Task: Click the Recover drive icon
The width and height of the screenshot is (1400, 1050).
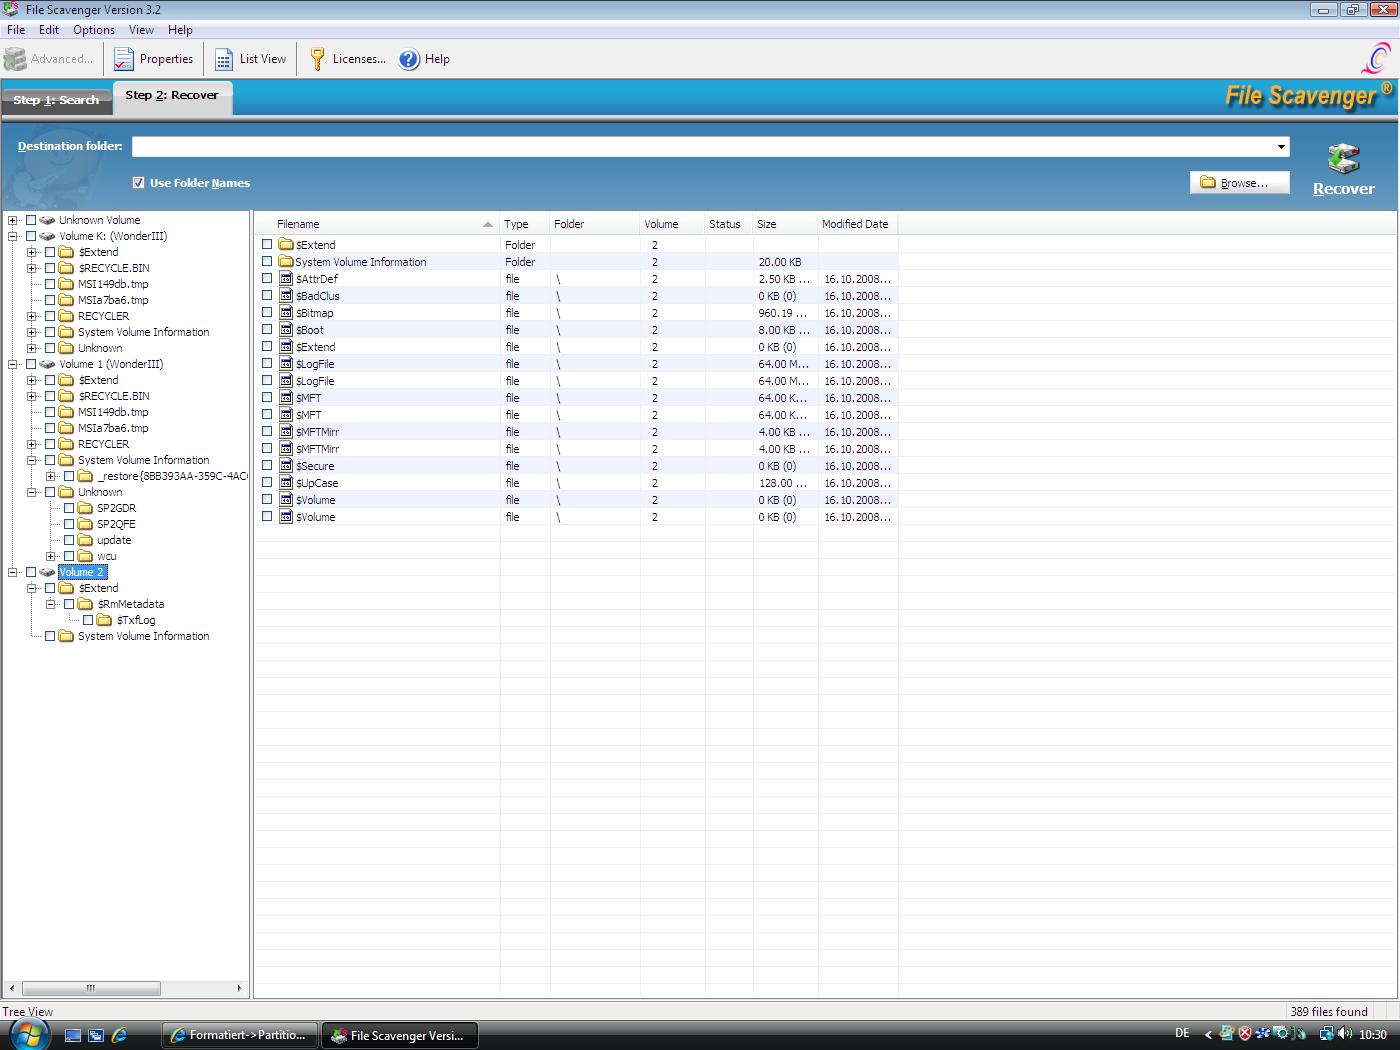Action: 1343,158
